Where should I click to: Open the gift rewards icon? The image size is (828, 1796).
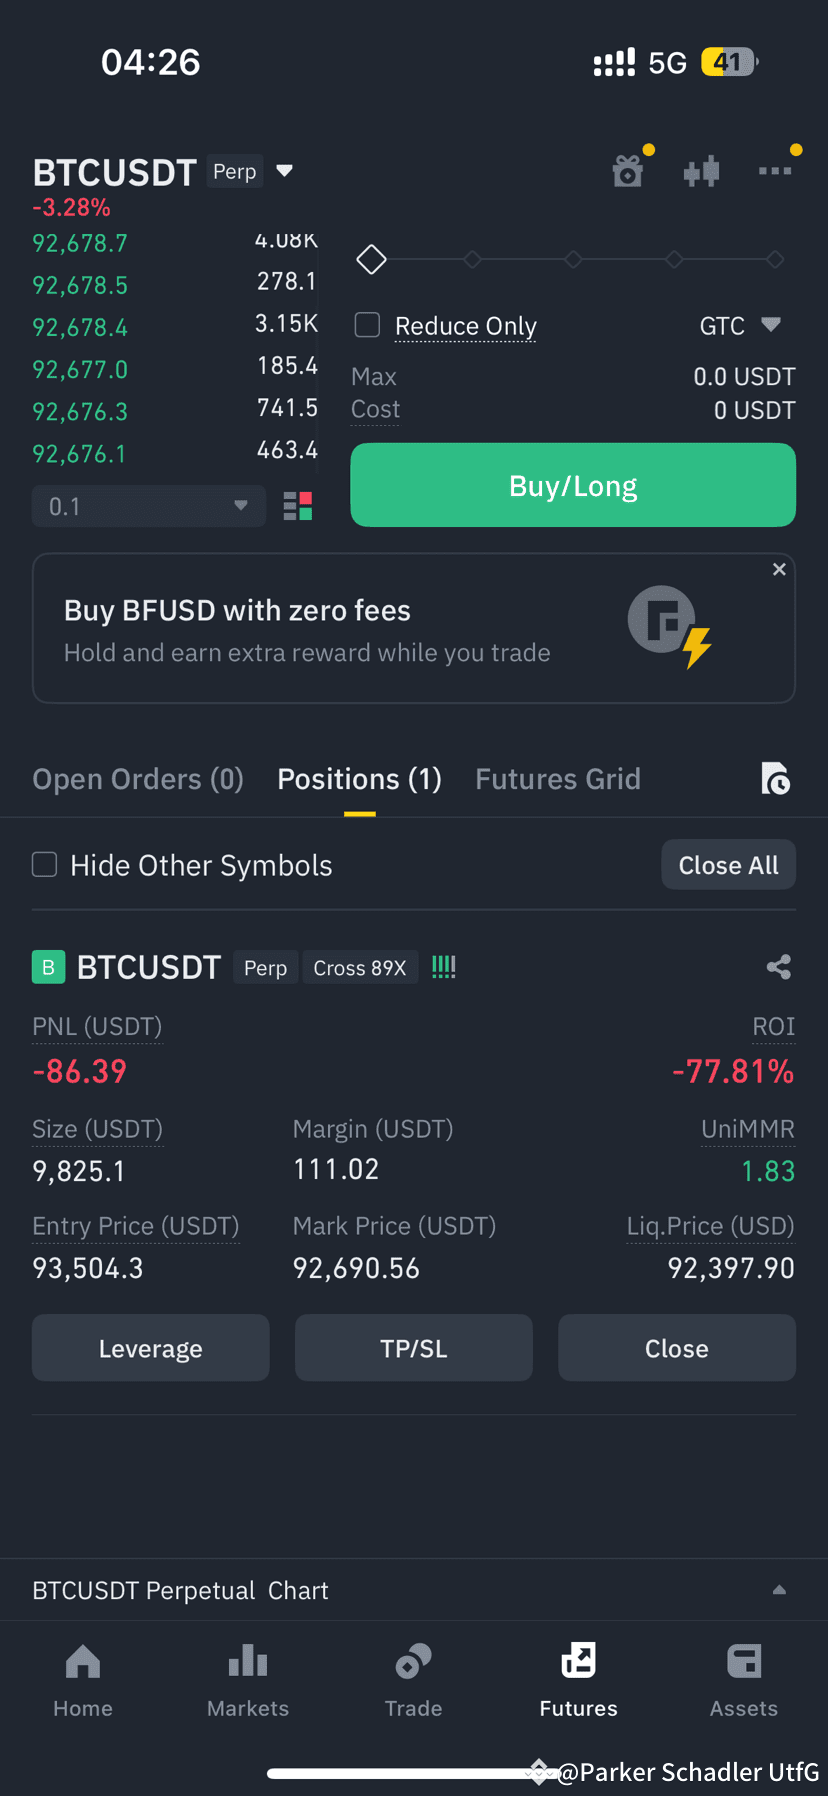[628, 171]
